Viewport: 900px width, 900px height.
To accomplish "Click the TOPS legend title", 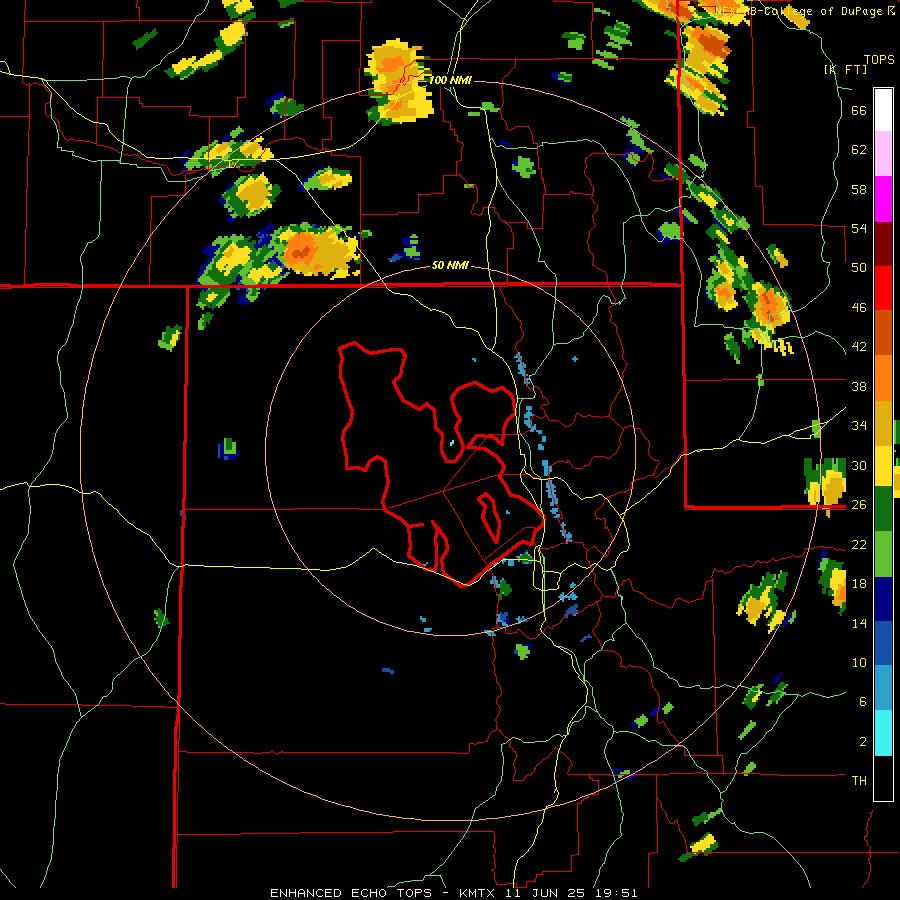I will coord(879,60).
